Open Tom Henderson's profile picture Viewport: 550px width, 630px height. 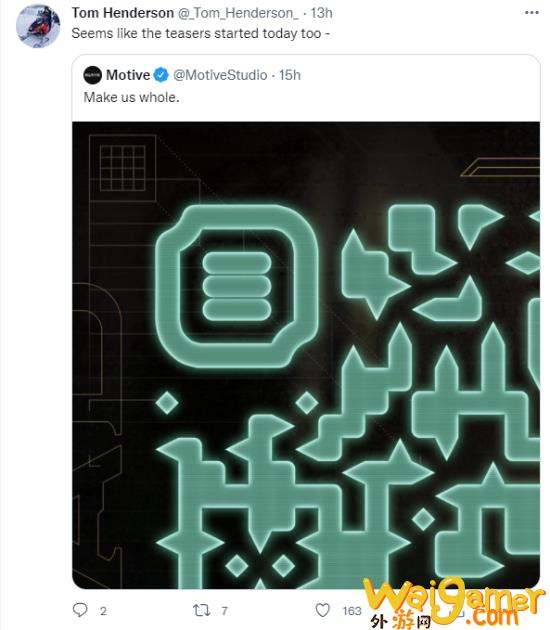pos(38,26)
